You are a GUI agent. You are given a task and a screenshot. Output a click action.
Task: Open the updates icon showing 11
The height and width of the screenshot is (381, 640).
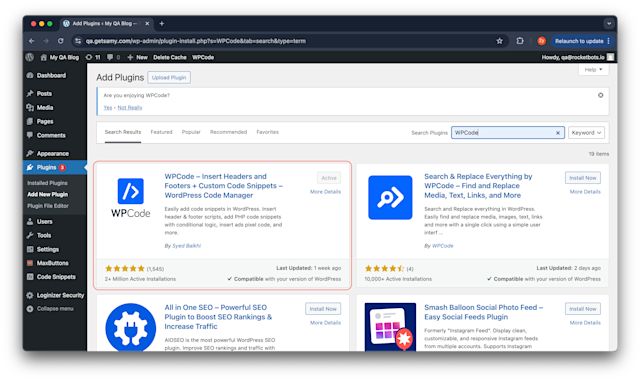point(93,57)
